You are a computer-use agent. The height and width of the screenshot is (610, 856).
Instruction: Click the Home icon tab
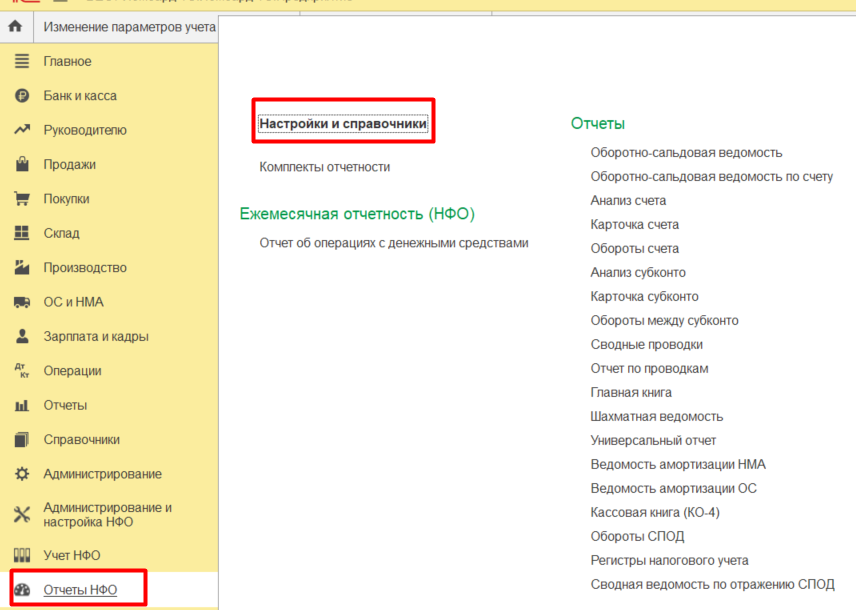[15, 27]
